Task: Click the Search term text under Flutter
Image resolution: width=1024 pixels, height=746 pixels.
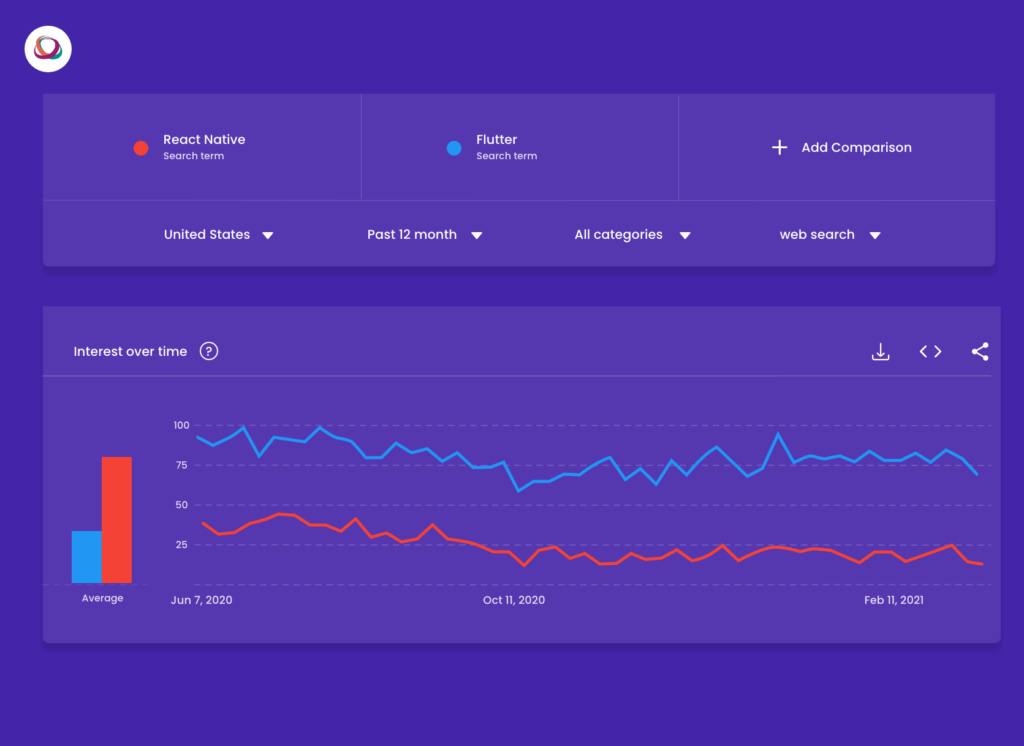Action: (507, 156)
